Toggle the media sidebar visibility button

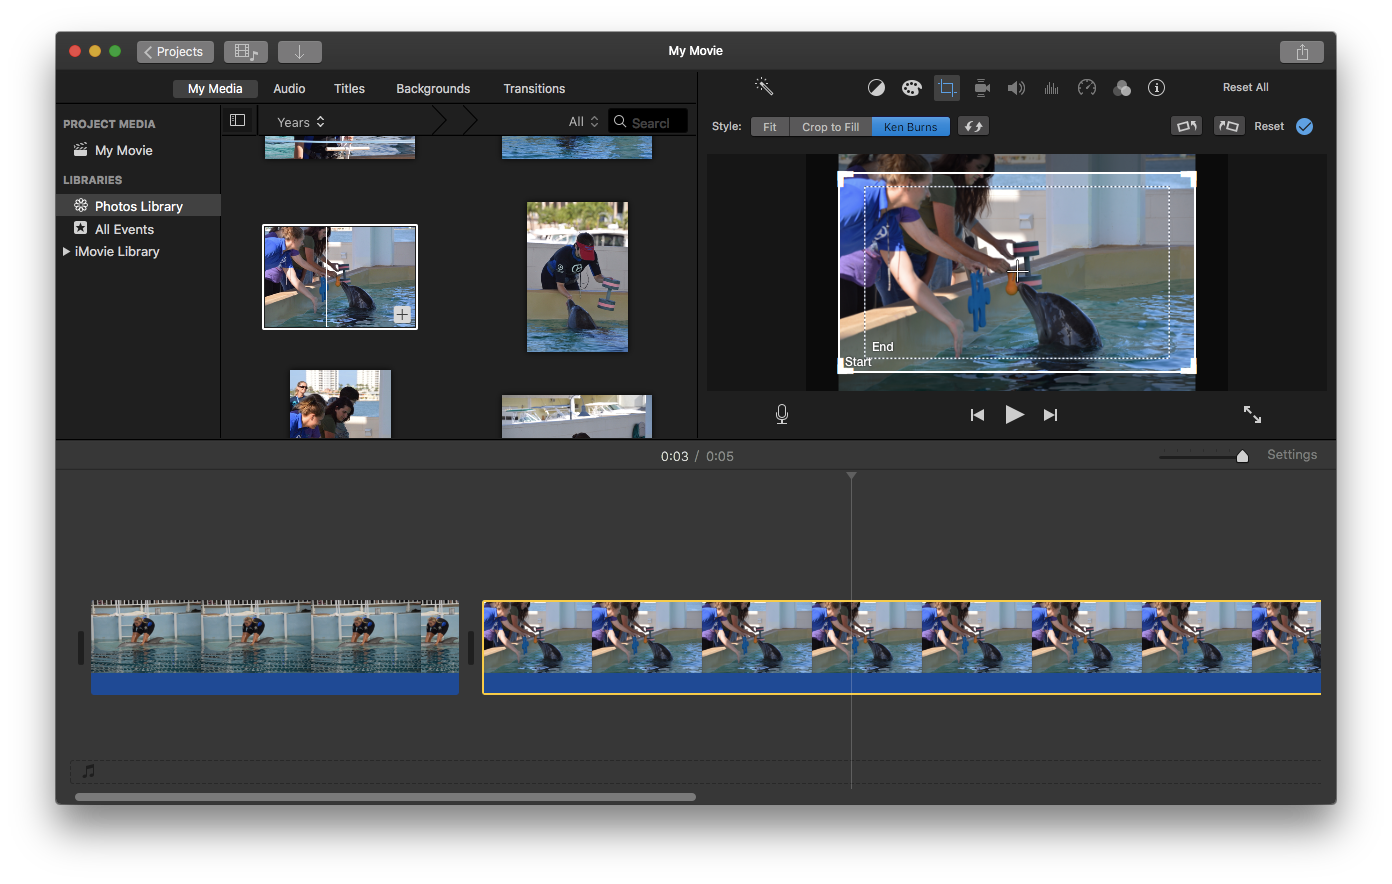pyautogui.click(x=237, y=121)
